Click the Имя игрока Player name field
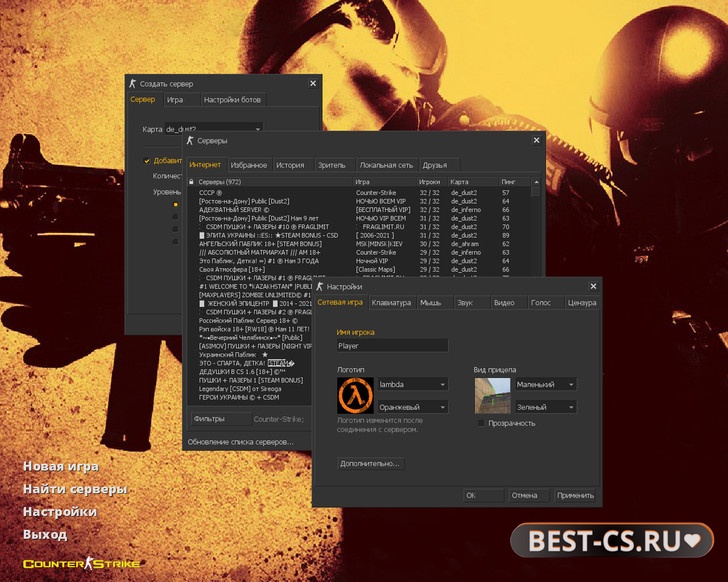The image size is (728, 582). pyautogui.click(x=392, y=346)
